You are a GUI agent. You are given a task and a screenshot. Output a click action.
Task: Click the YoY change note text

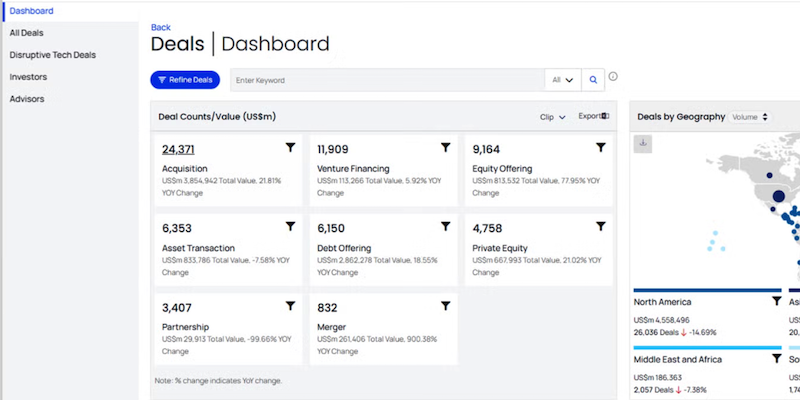(218, 381)
